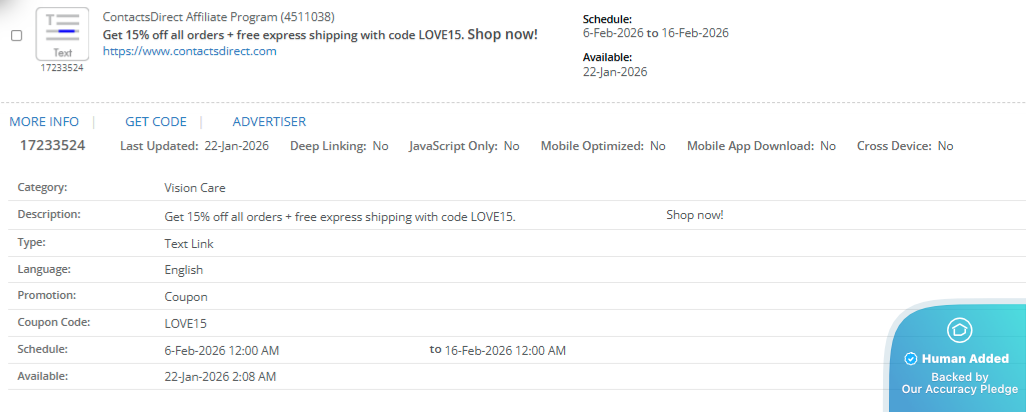Open the ADVERTISER tab

point(269,122)
